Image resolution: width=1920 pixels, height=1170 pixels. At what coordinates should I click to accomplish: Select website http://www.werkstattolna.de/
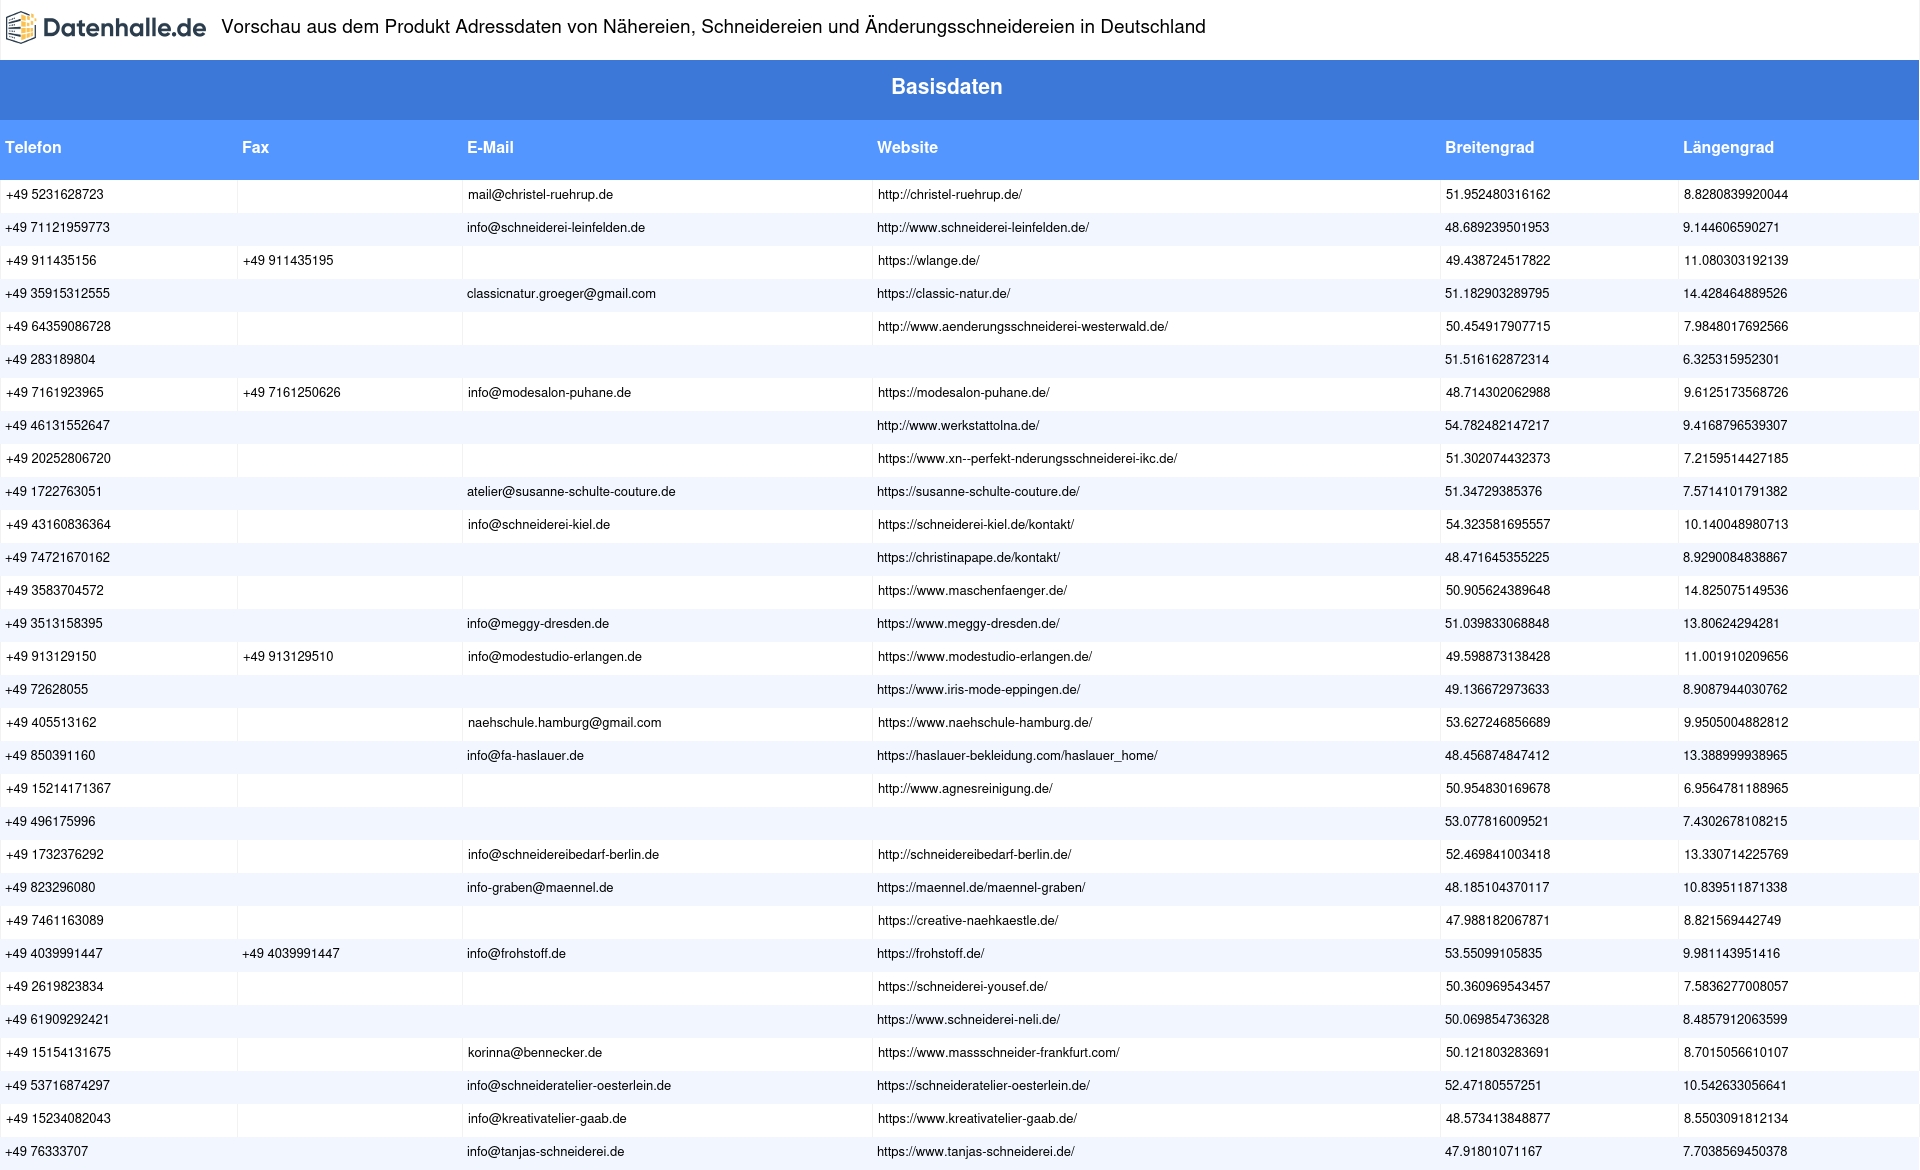click(958, 426)
